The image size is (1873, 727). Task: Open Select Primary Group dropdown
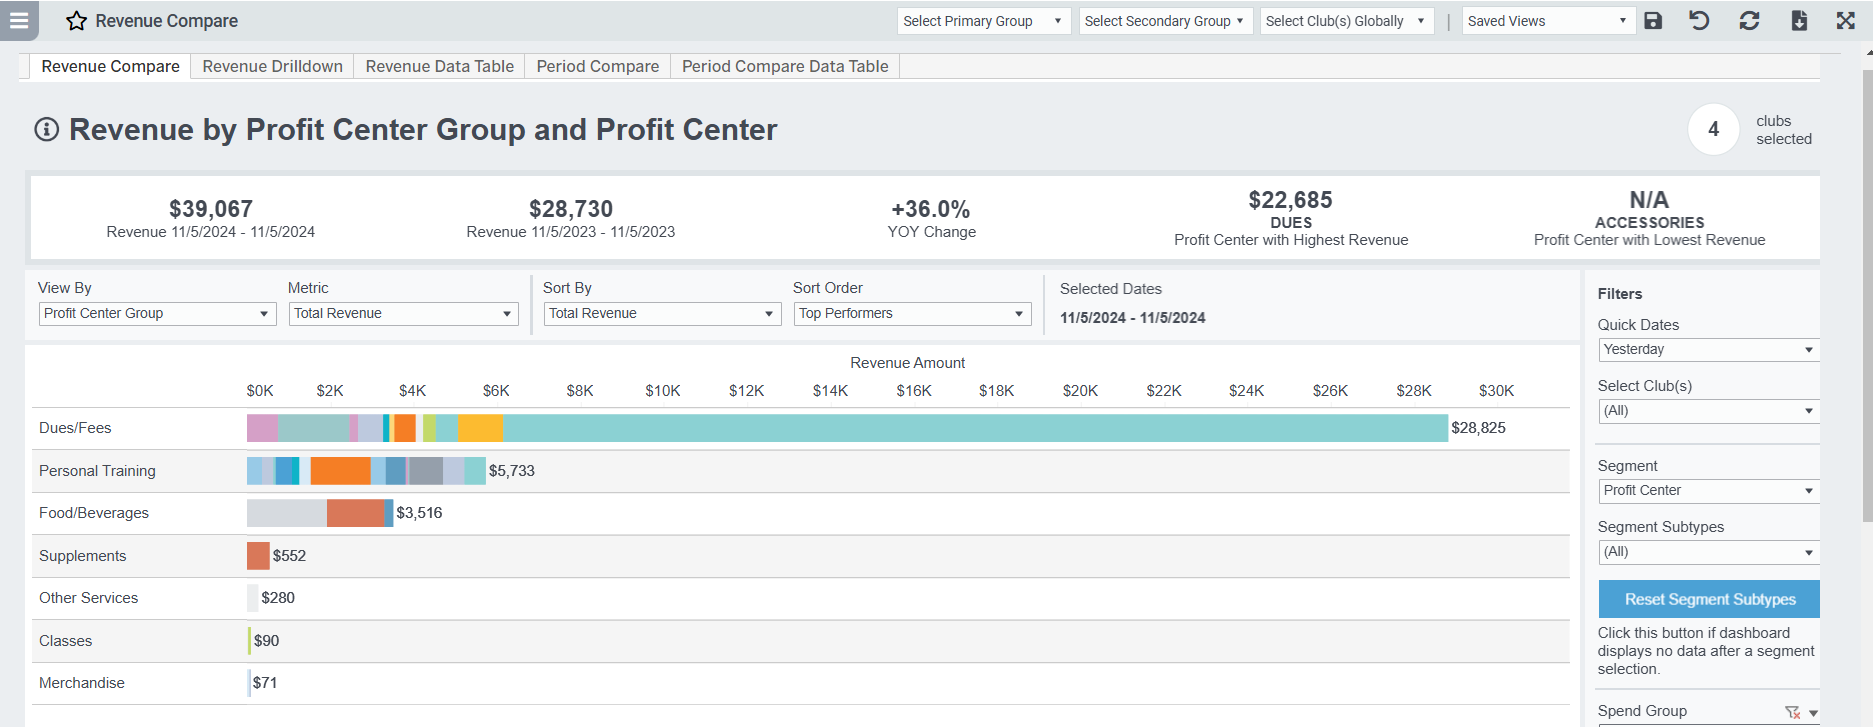[984, 21]
